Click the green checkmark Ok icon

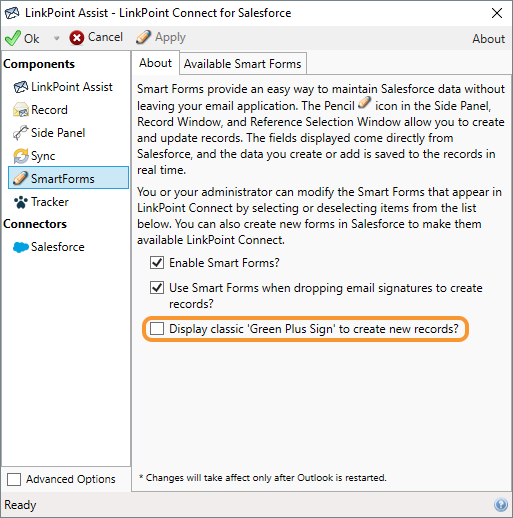pyautogui.click(x=13, y=38)
